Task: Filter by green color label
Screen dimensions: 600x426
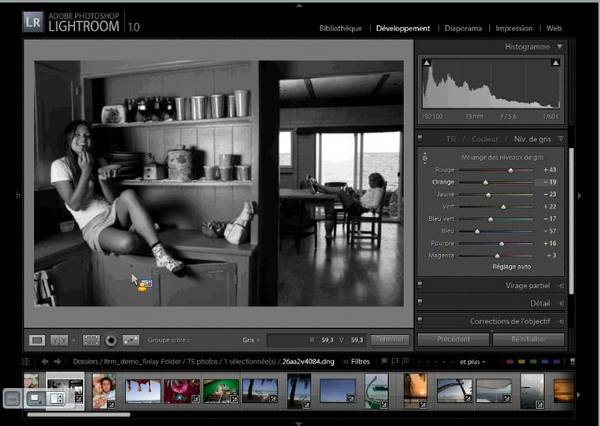Action: click(533, 362)
